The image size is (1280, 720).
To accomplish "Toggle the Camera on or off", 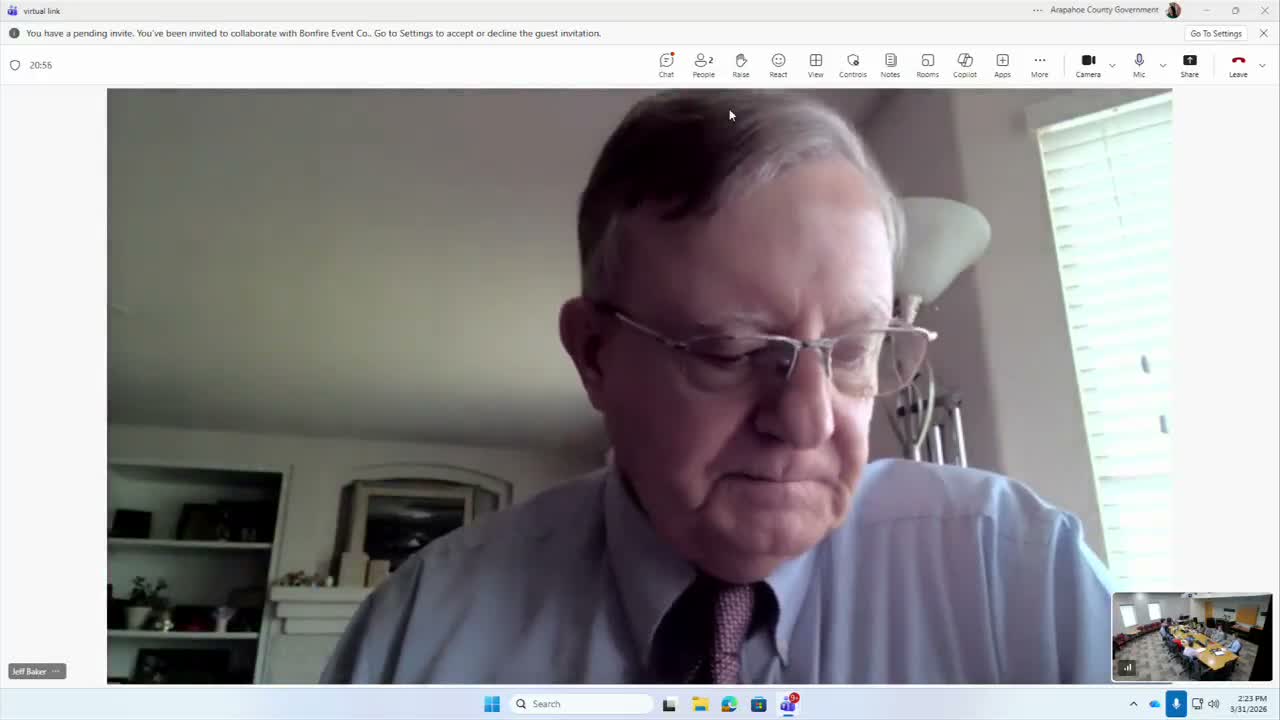I will pyautogui.click(x=1088, y=65).
